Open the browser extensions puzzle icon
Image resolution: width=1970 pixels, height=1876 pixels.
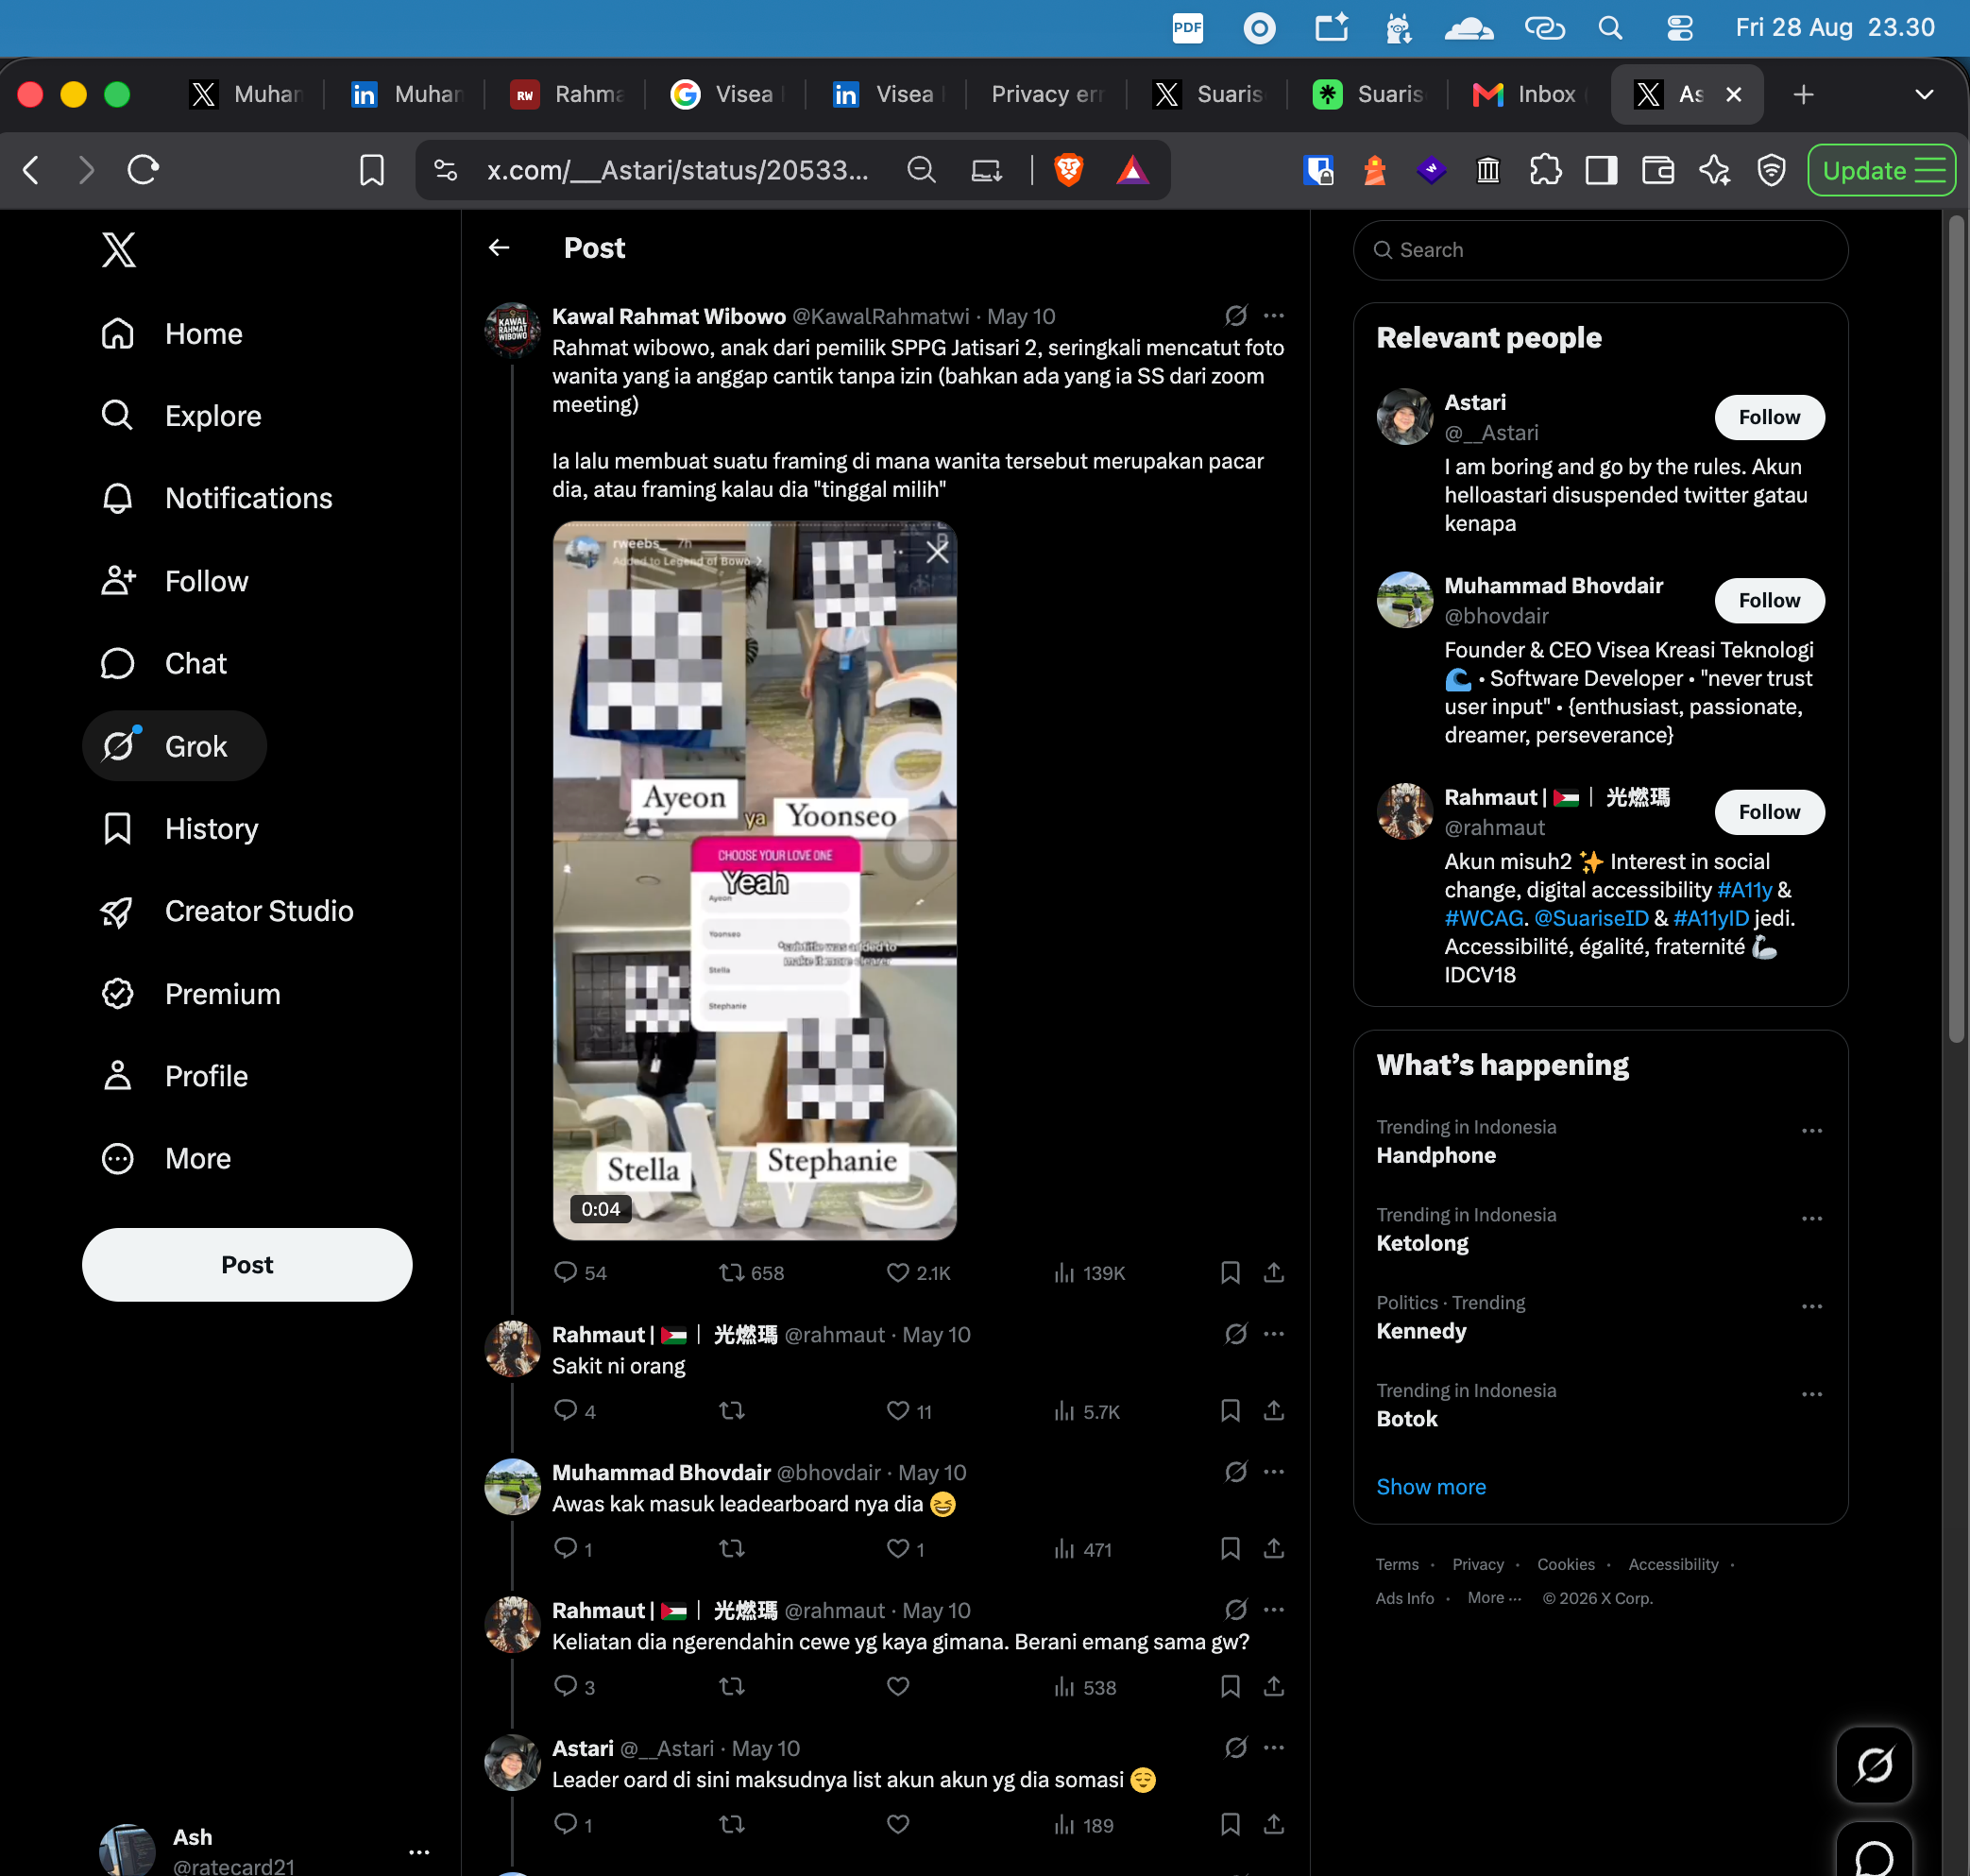pos(1545,170)
